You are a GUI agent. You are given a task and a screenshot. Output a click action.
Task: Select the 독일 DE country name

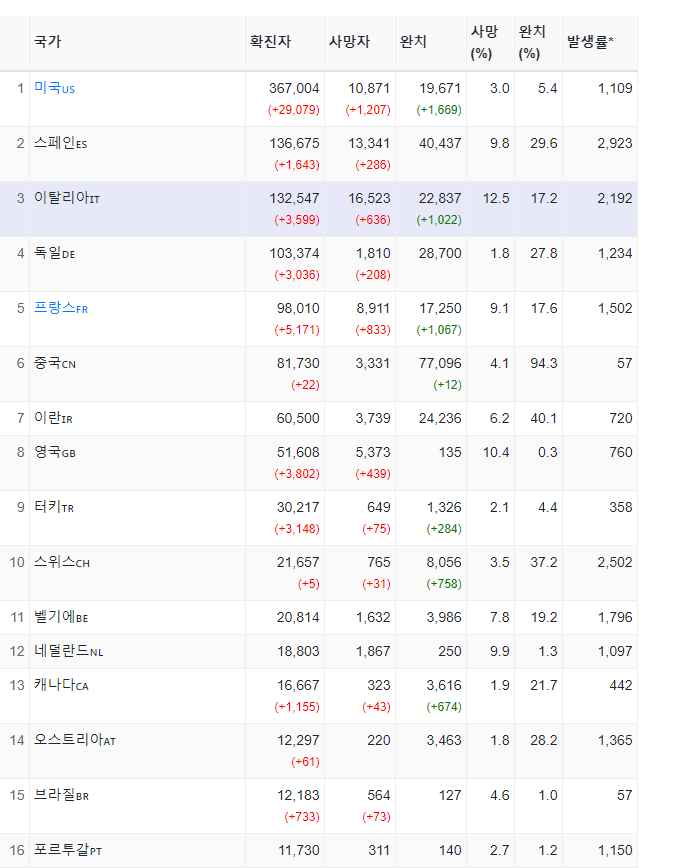[x=54, y=254]
